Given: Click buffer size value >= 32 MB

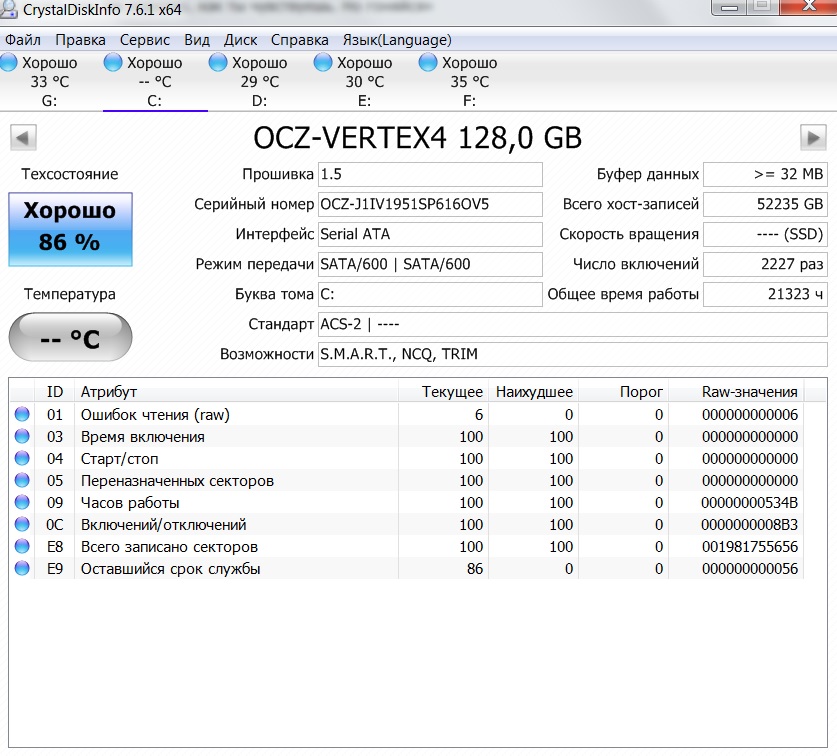Looking at the screenshot, I should (x=765, y=174).
